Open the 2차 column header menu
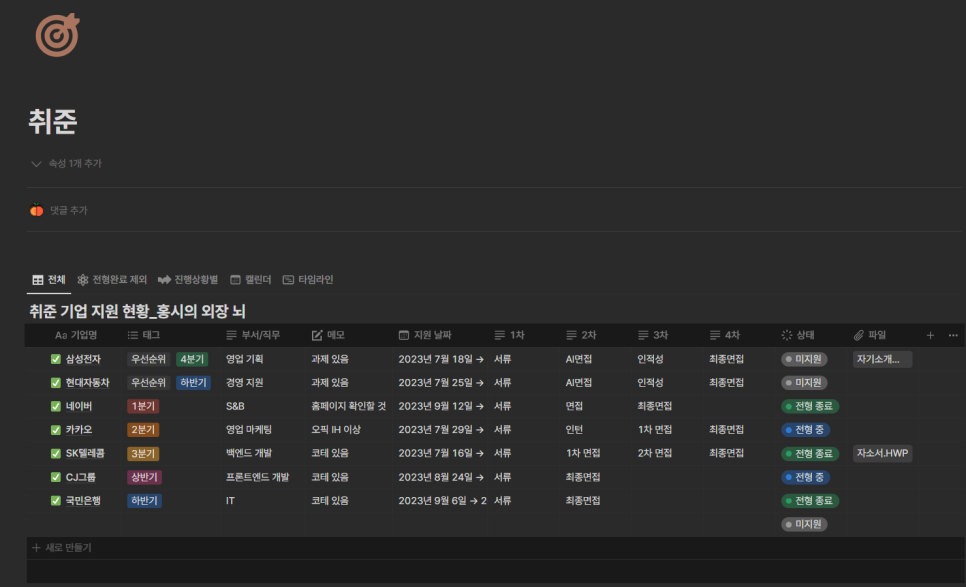 click(581, 335)
